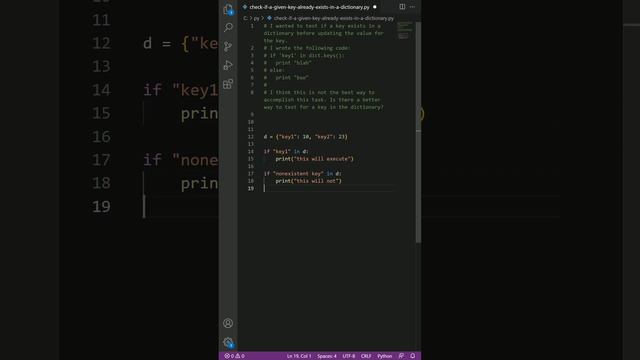The width and height of the screenshot is (640, 360).
Task: Open the editor More Actions ellipsis
Action: pos(413,7)
